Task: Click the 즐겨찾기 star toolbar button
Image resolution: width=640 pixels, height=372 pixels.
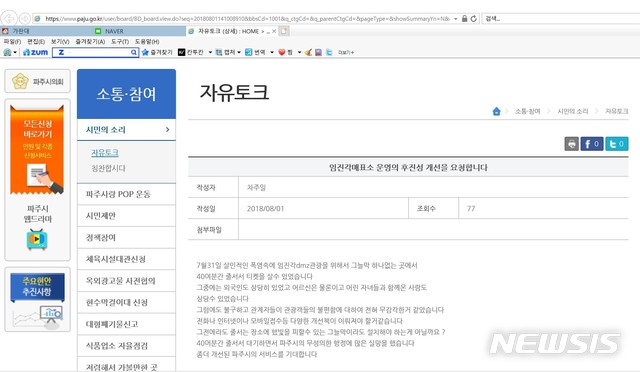Action: [x=157, y=52]
